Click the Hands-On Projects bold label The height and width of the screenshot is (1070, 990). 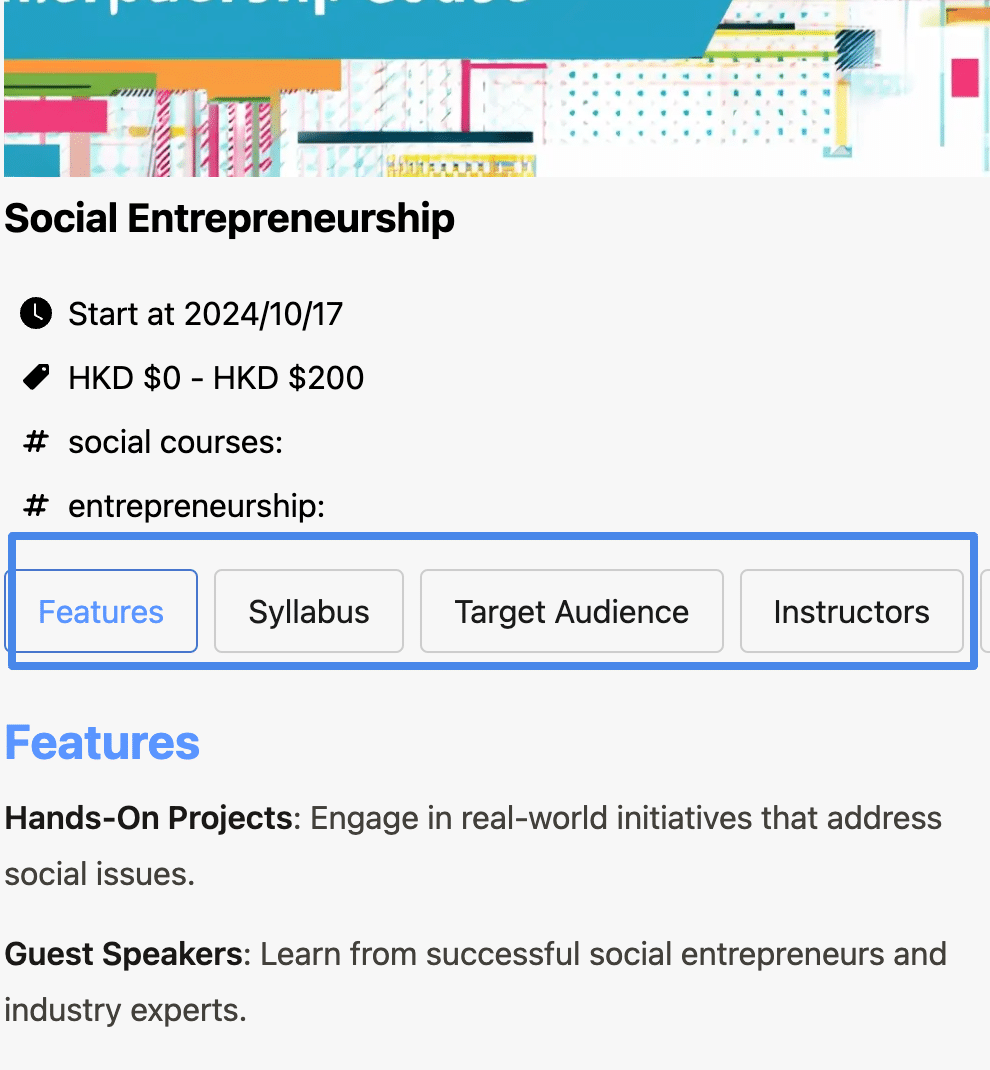click(x=149, y=818)
